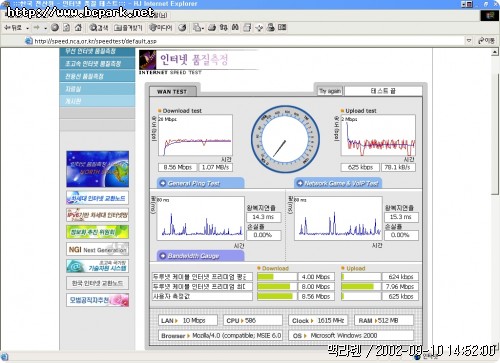Image resolution: width=500 pixels, height=363 pixels.
Task: Open the green 정보화 추진 위원회 banner
Action: [x=97, y=232]
